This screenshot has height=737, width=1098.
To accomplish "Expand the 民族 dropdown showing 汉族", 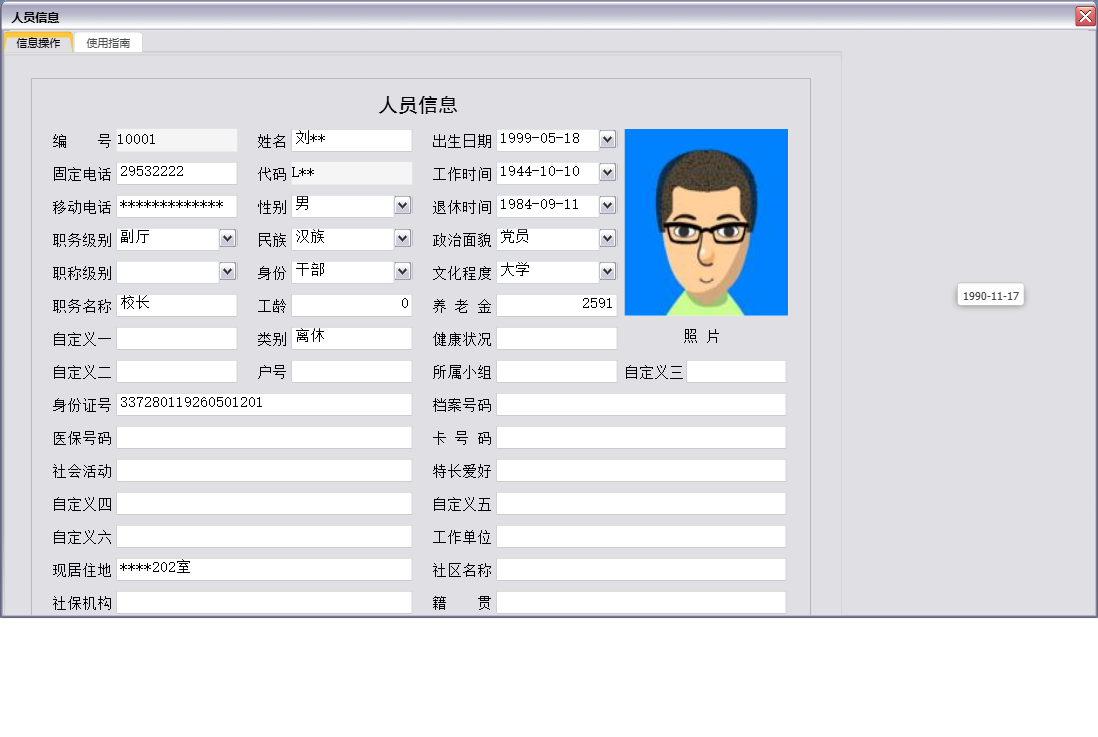I will 400,238.
